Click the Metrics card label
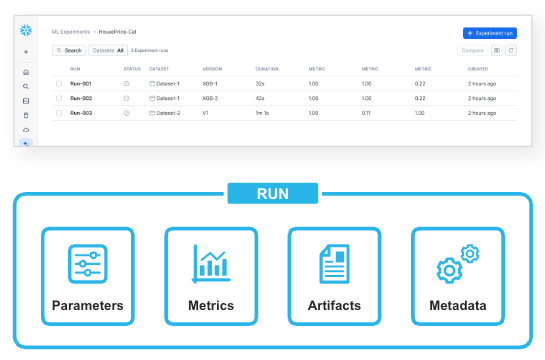Viewport: 545px width, 360px height. point(211,305)
